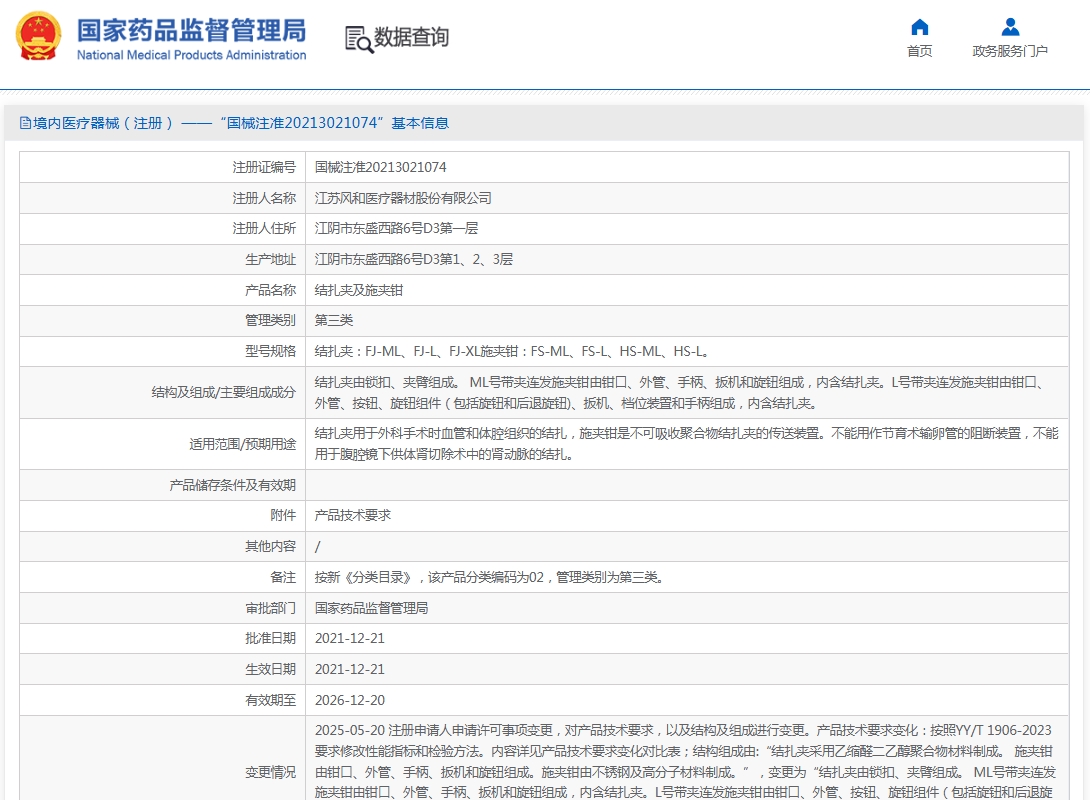Select effective date 2021-12-21 in 生效日期 row
The height and width of the screenshot is (800, 1090).
click(x=350, y=669)
